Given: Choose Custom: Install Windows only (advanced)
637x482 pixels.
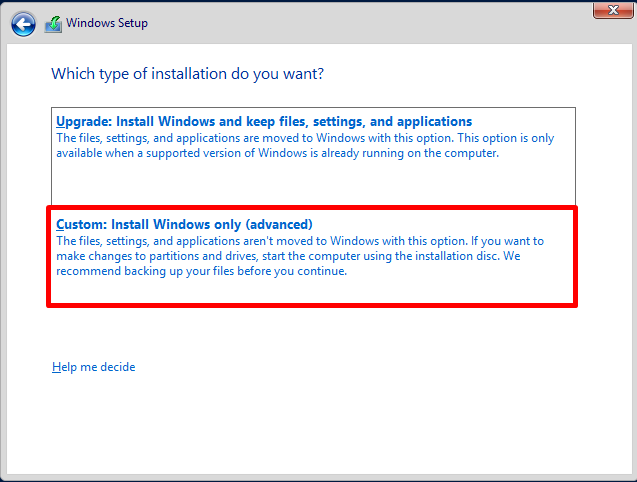Looking at the screenshot, I should click(184, 224).
